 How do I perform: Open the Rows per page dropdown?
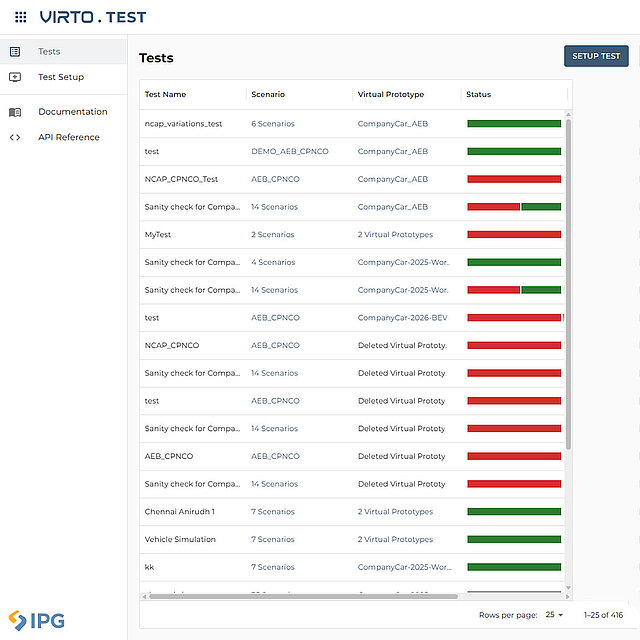click(554, 614)
